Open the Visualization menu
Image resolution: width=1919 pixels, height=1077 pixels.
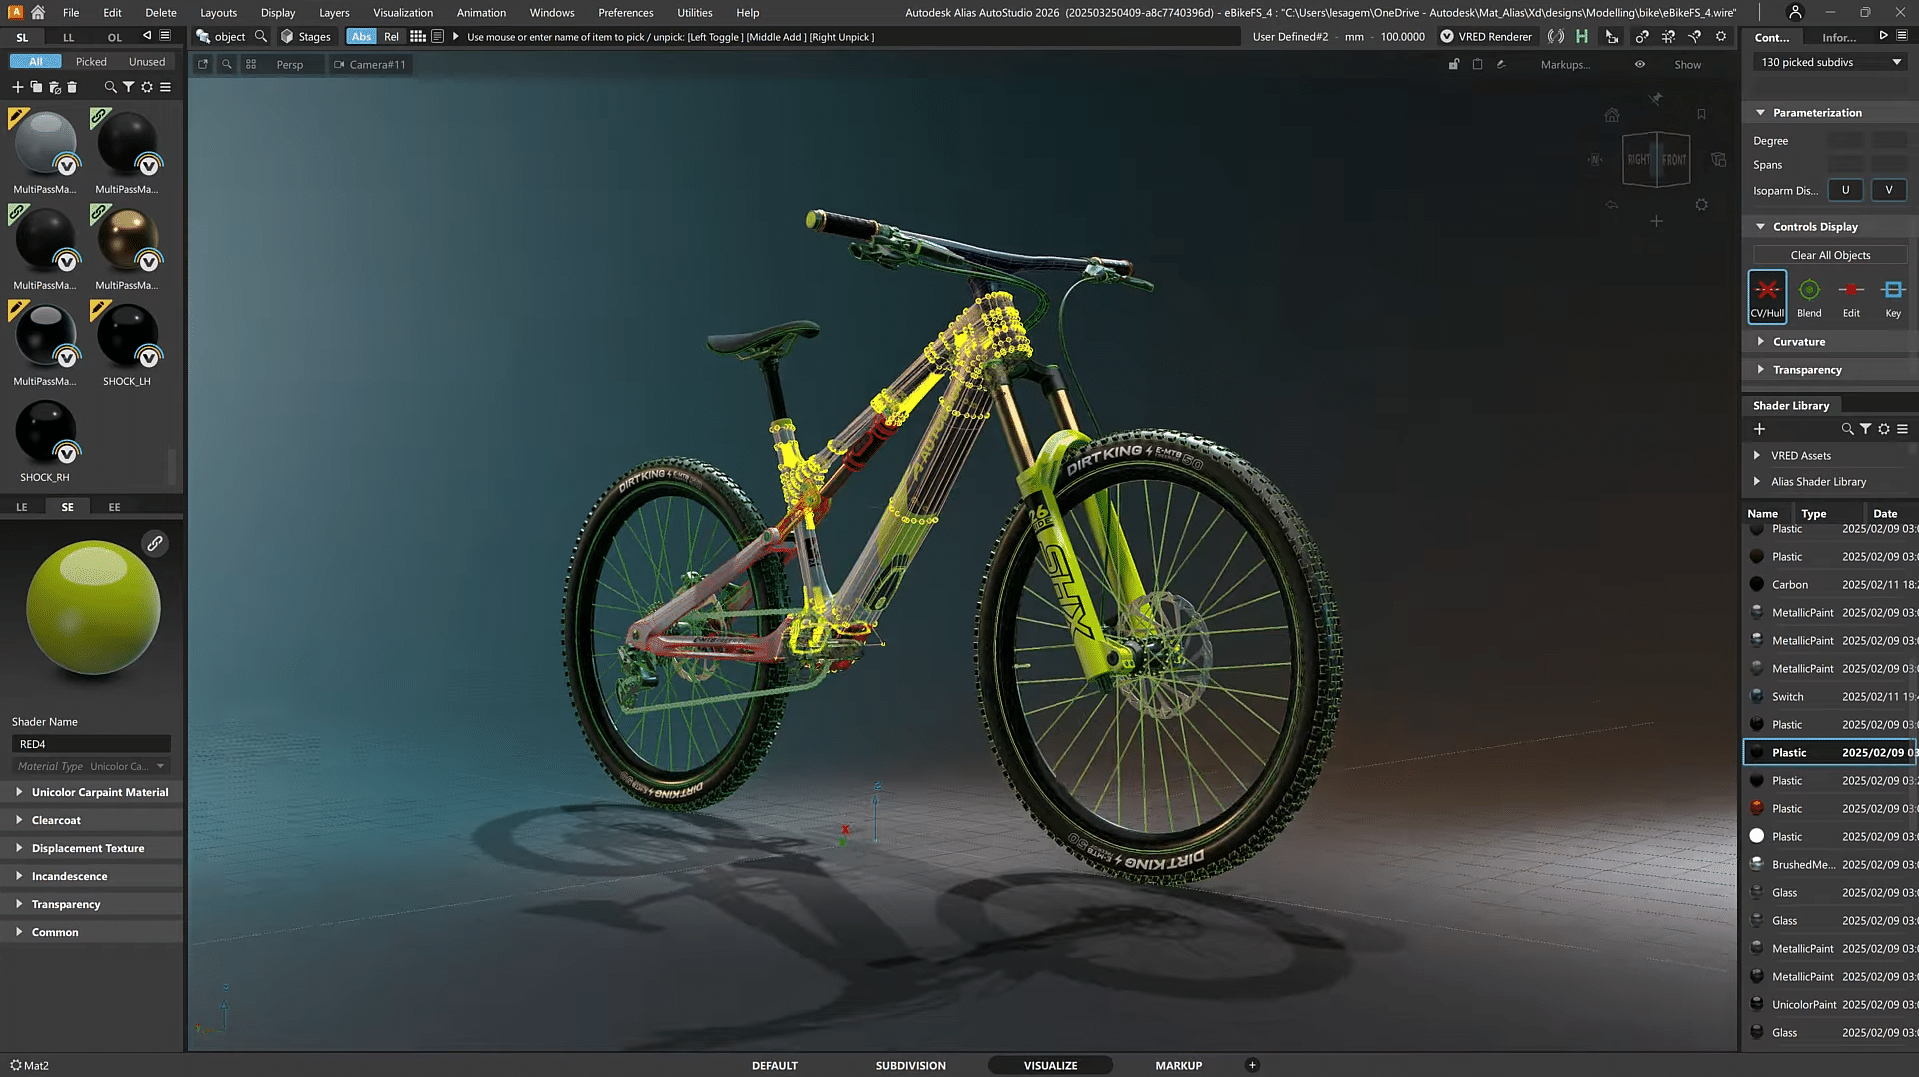point(402,13)
